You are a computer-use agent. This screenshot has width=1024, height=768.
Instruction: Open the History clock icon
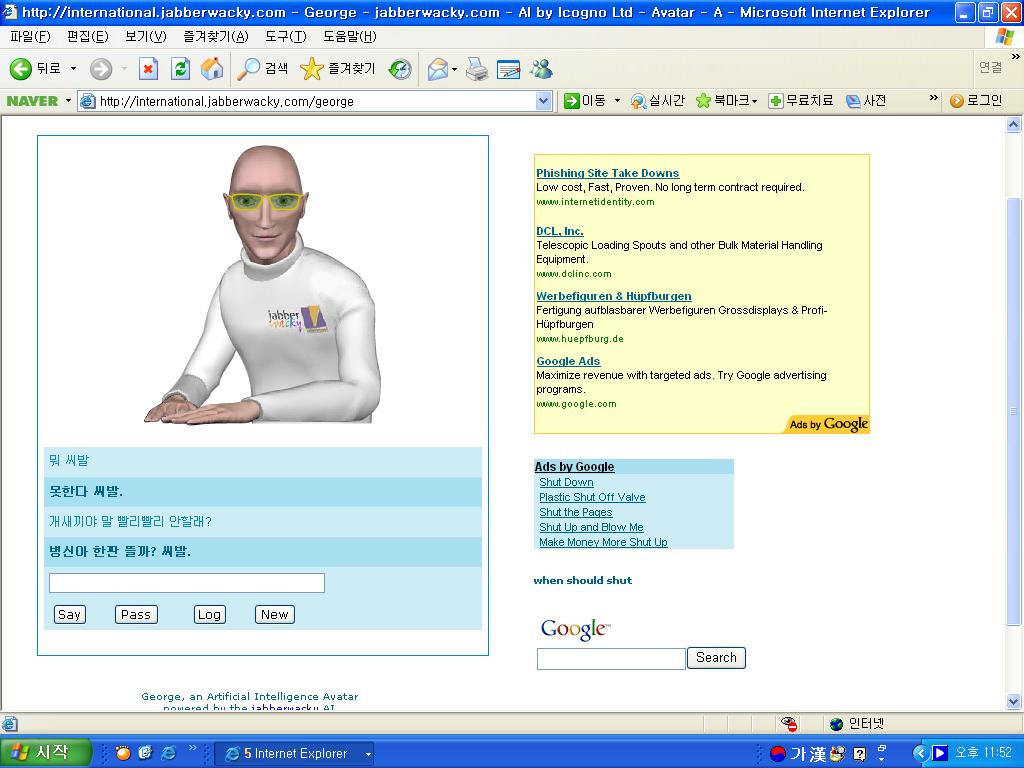coord(400,69)
